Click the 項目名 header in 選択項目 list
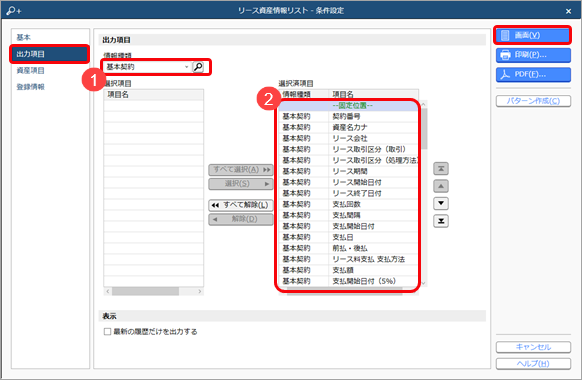 154,95
